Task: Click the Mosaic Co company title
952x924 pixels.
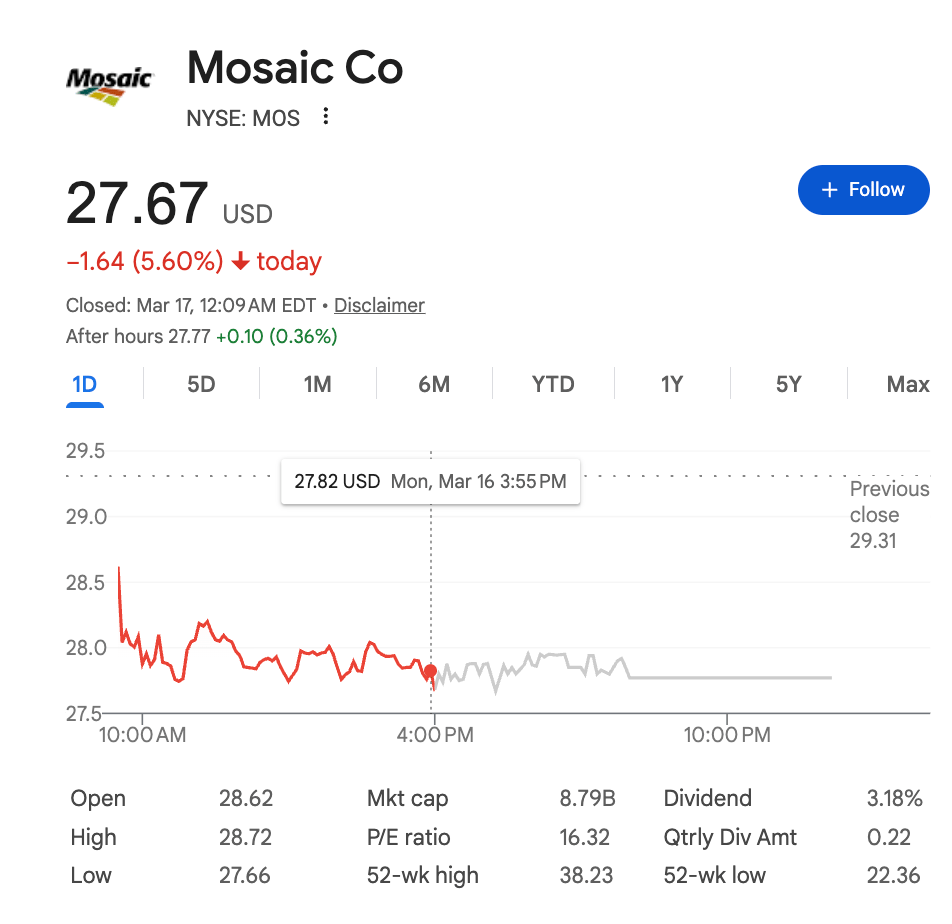Action: pos(295,67)
